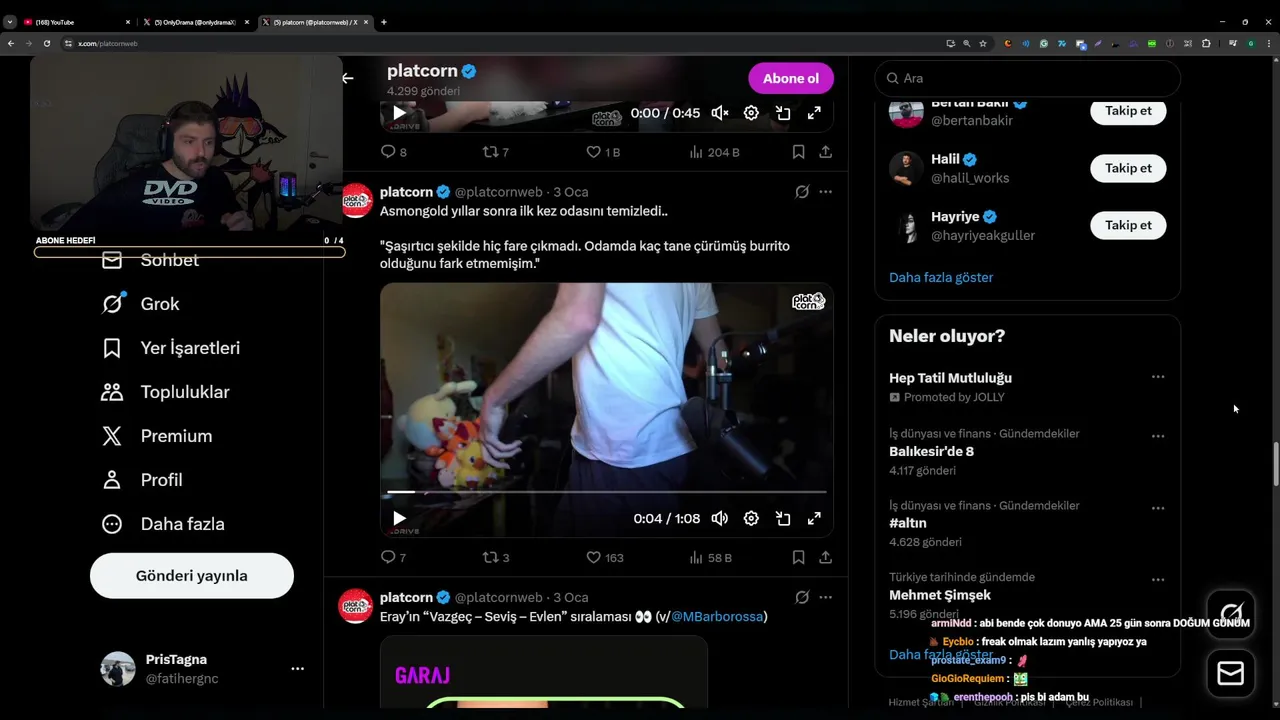
Task: Share the Asmongold post
Action: click(825, 557)
